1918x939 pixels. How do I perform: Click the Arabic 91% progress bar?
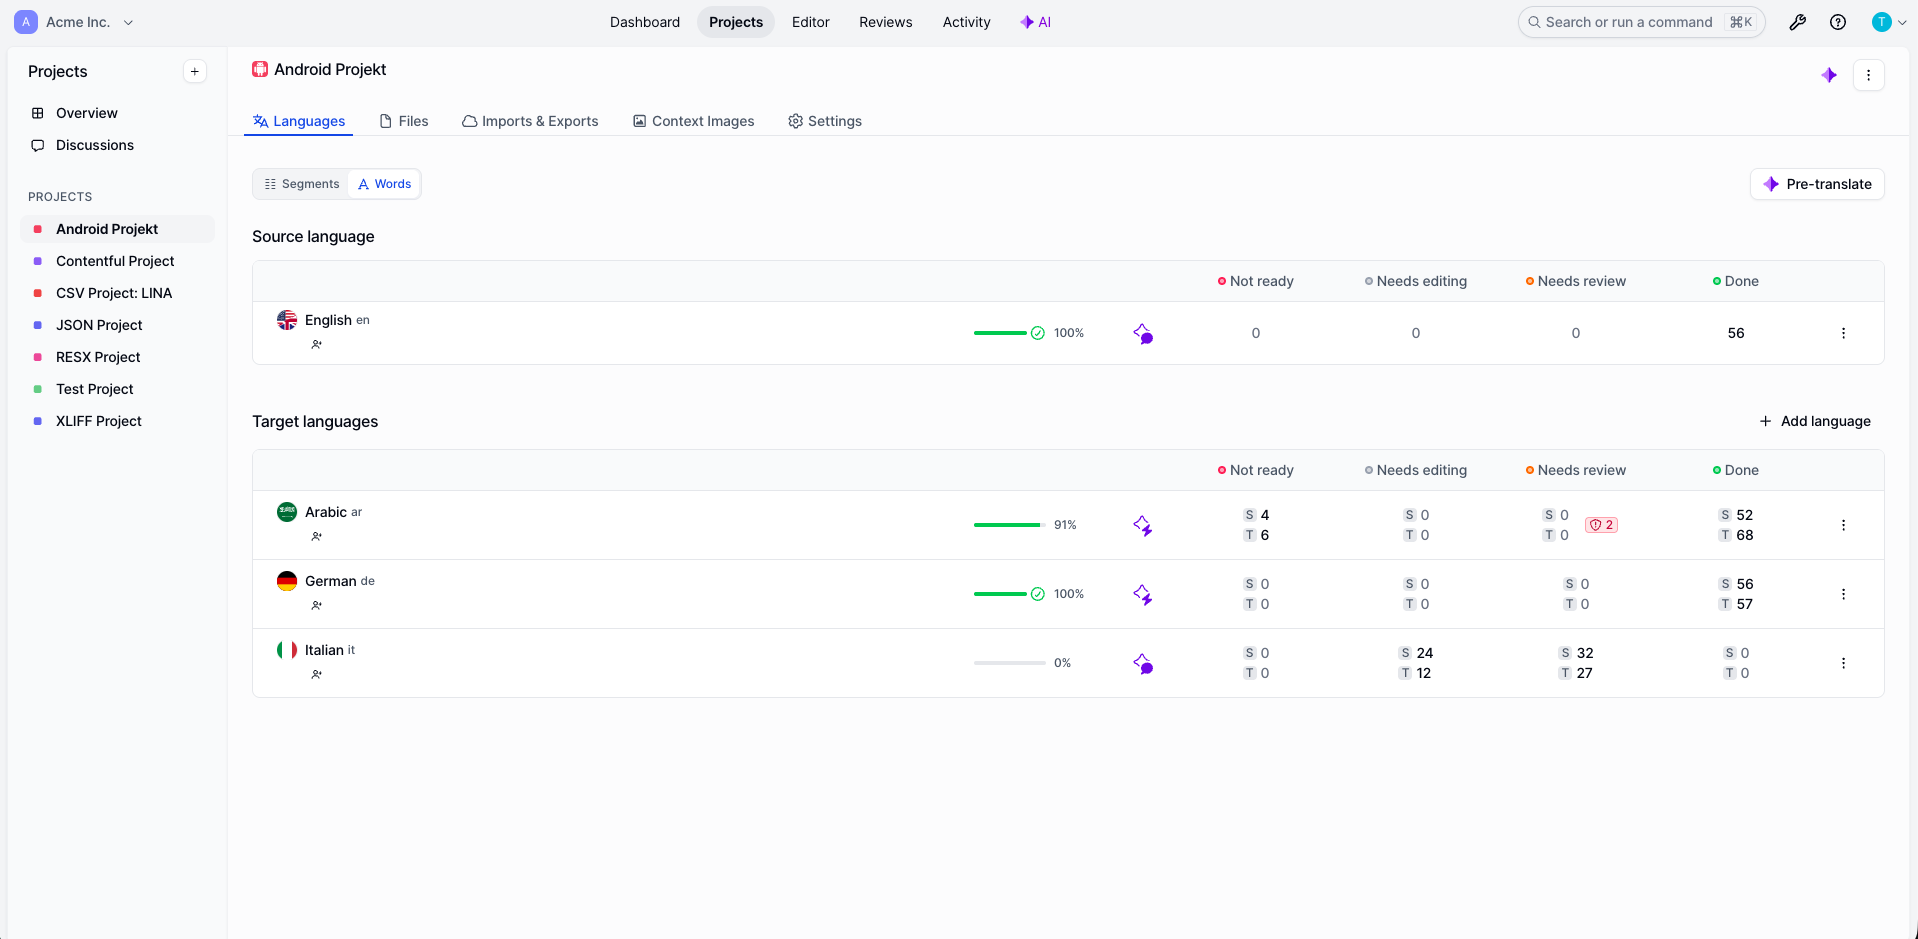1009,525
